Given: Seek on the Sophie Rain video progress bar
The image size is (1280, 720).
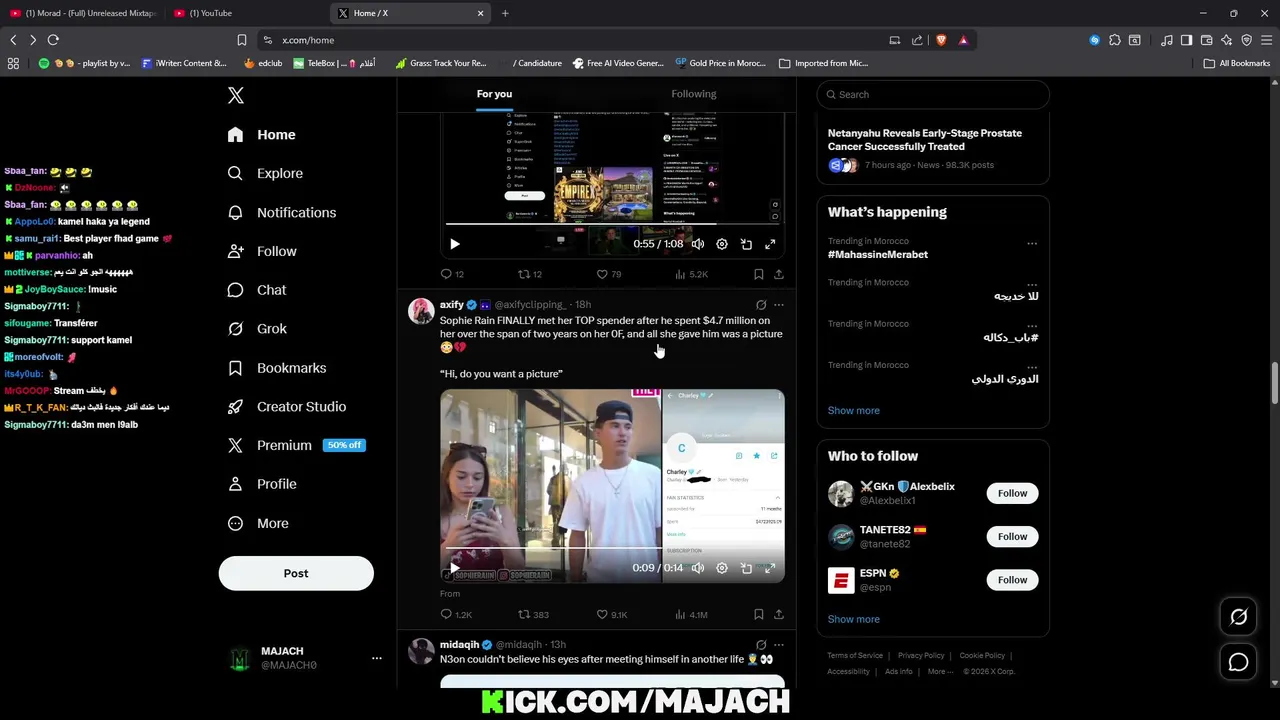Looking at the screenshot, I should [612, 548].
